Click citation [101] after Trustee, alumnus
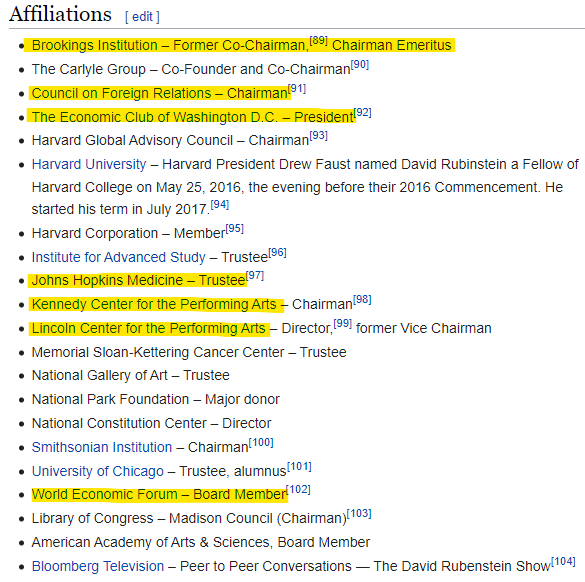This screenshot has width=585, height=582. 299,467
